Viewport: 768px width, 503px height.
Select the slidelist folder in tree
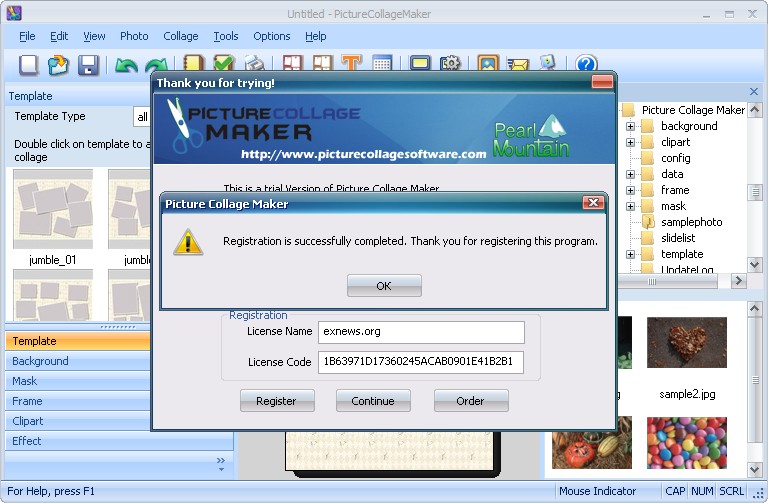678,238
